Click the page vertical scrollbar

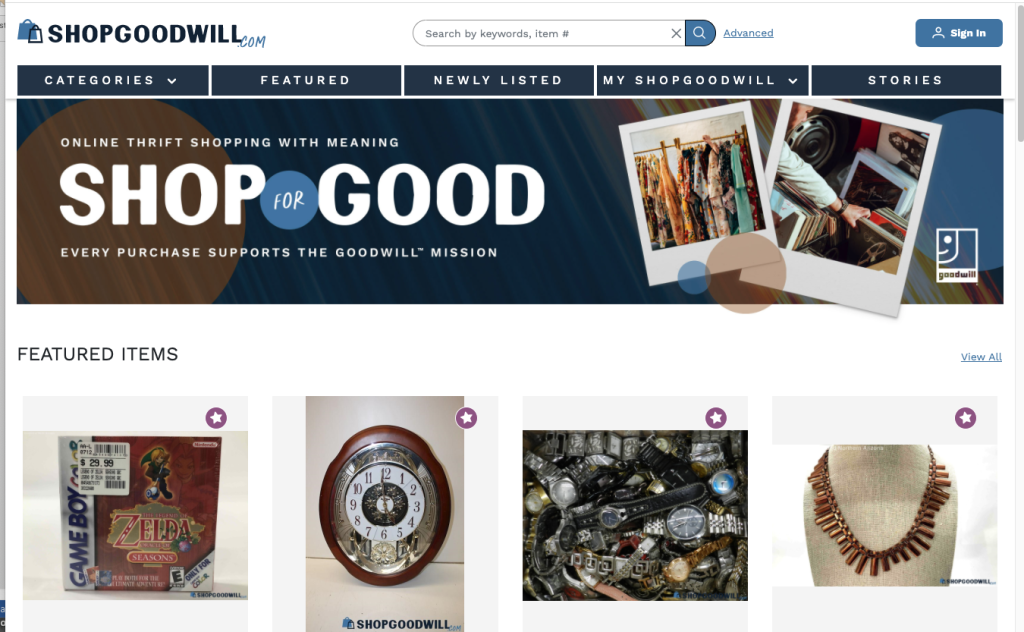coord(1021,72)
